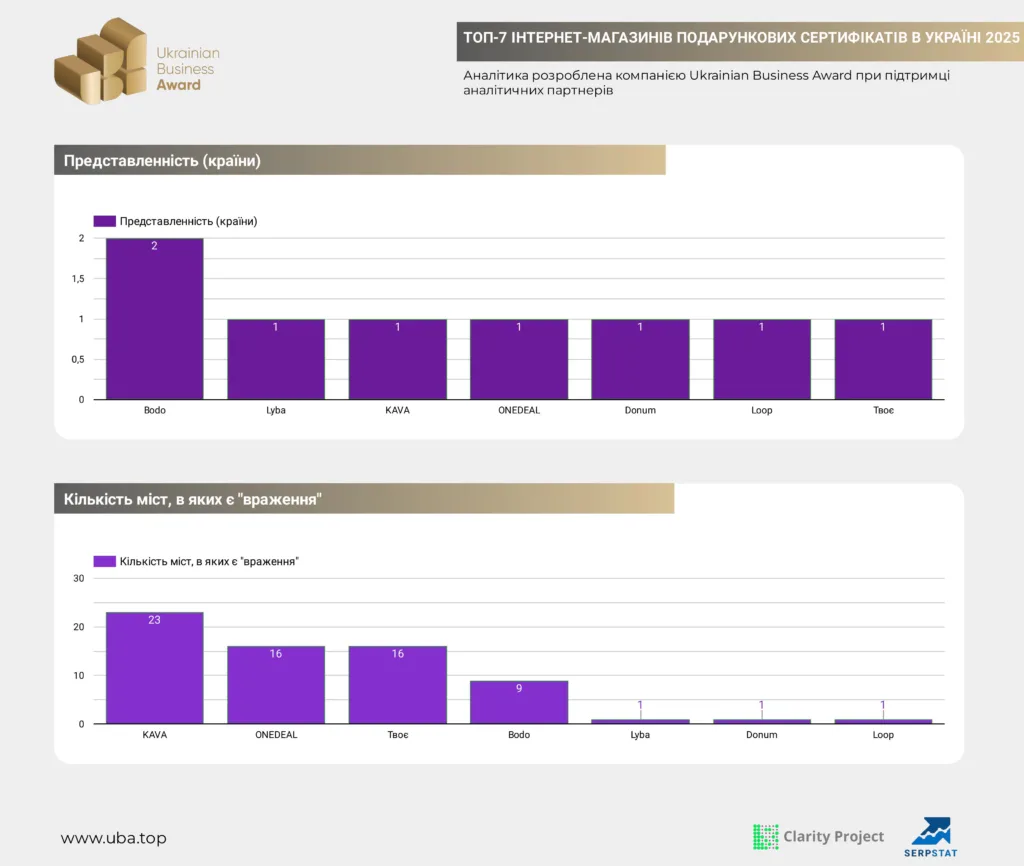
Task: Select the Bodo bar with value 9
Action: [x=519, y=702]
